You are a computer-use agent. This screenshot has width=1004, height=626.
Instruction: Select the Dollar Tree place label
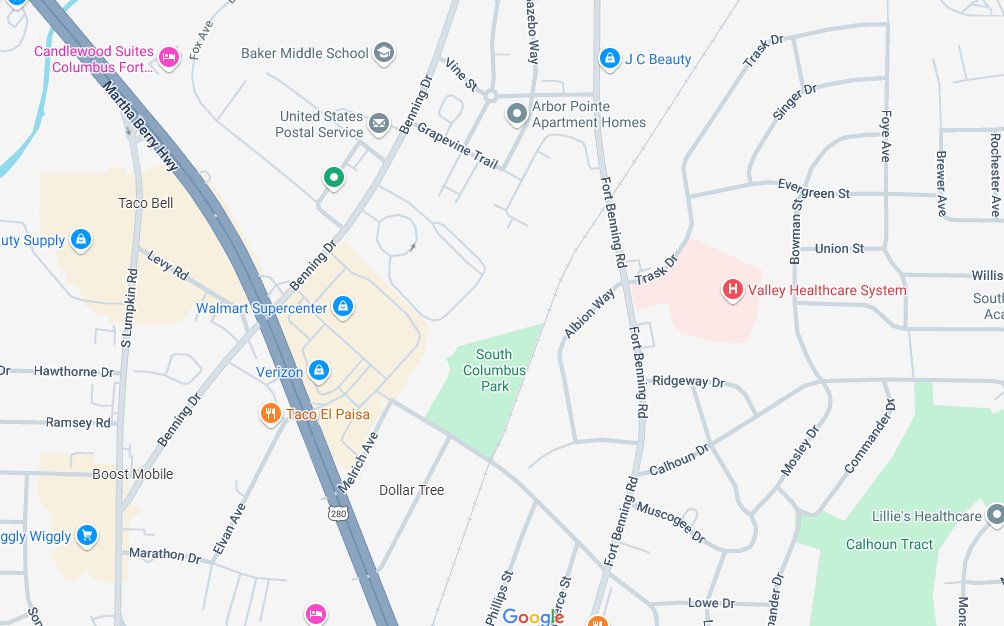click(412, 490)
